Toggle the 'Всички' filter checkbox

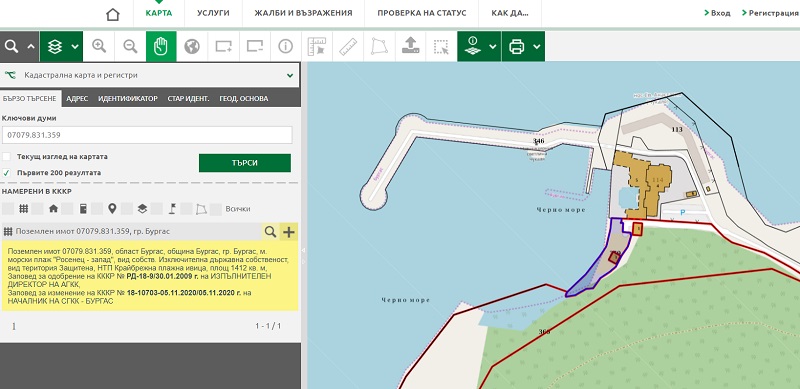tap(216, 209)
